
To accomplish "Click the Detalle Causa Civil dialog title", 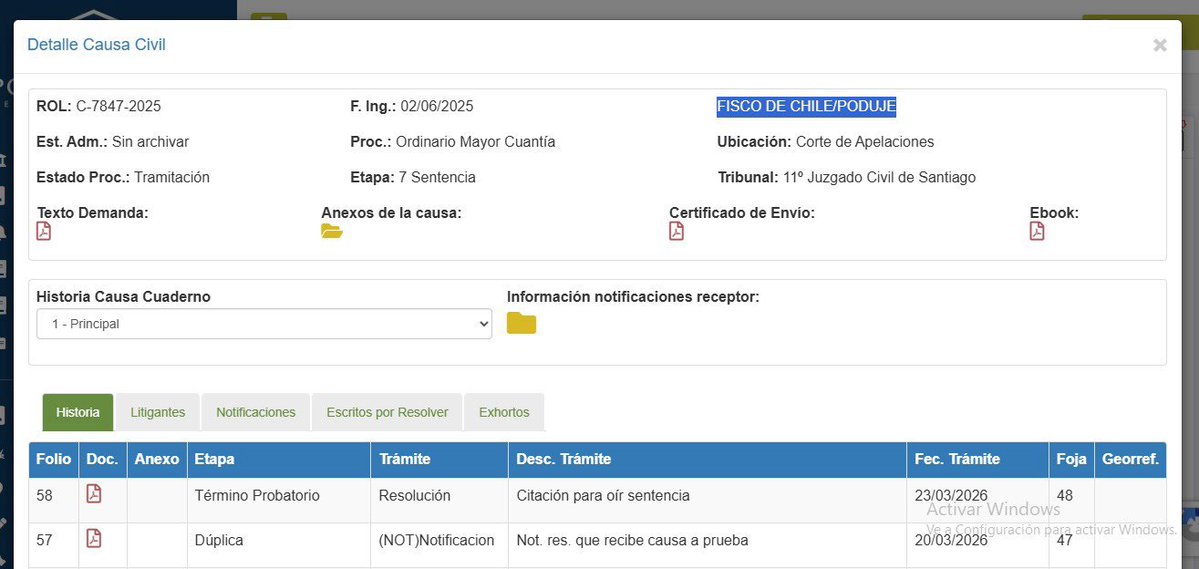I will coord(96,44).
